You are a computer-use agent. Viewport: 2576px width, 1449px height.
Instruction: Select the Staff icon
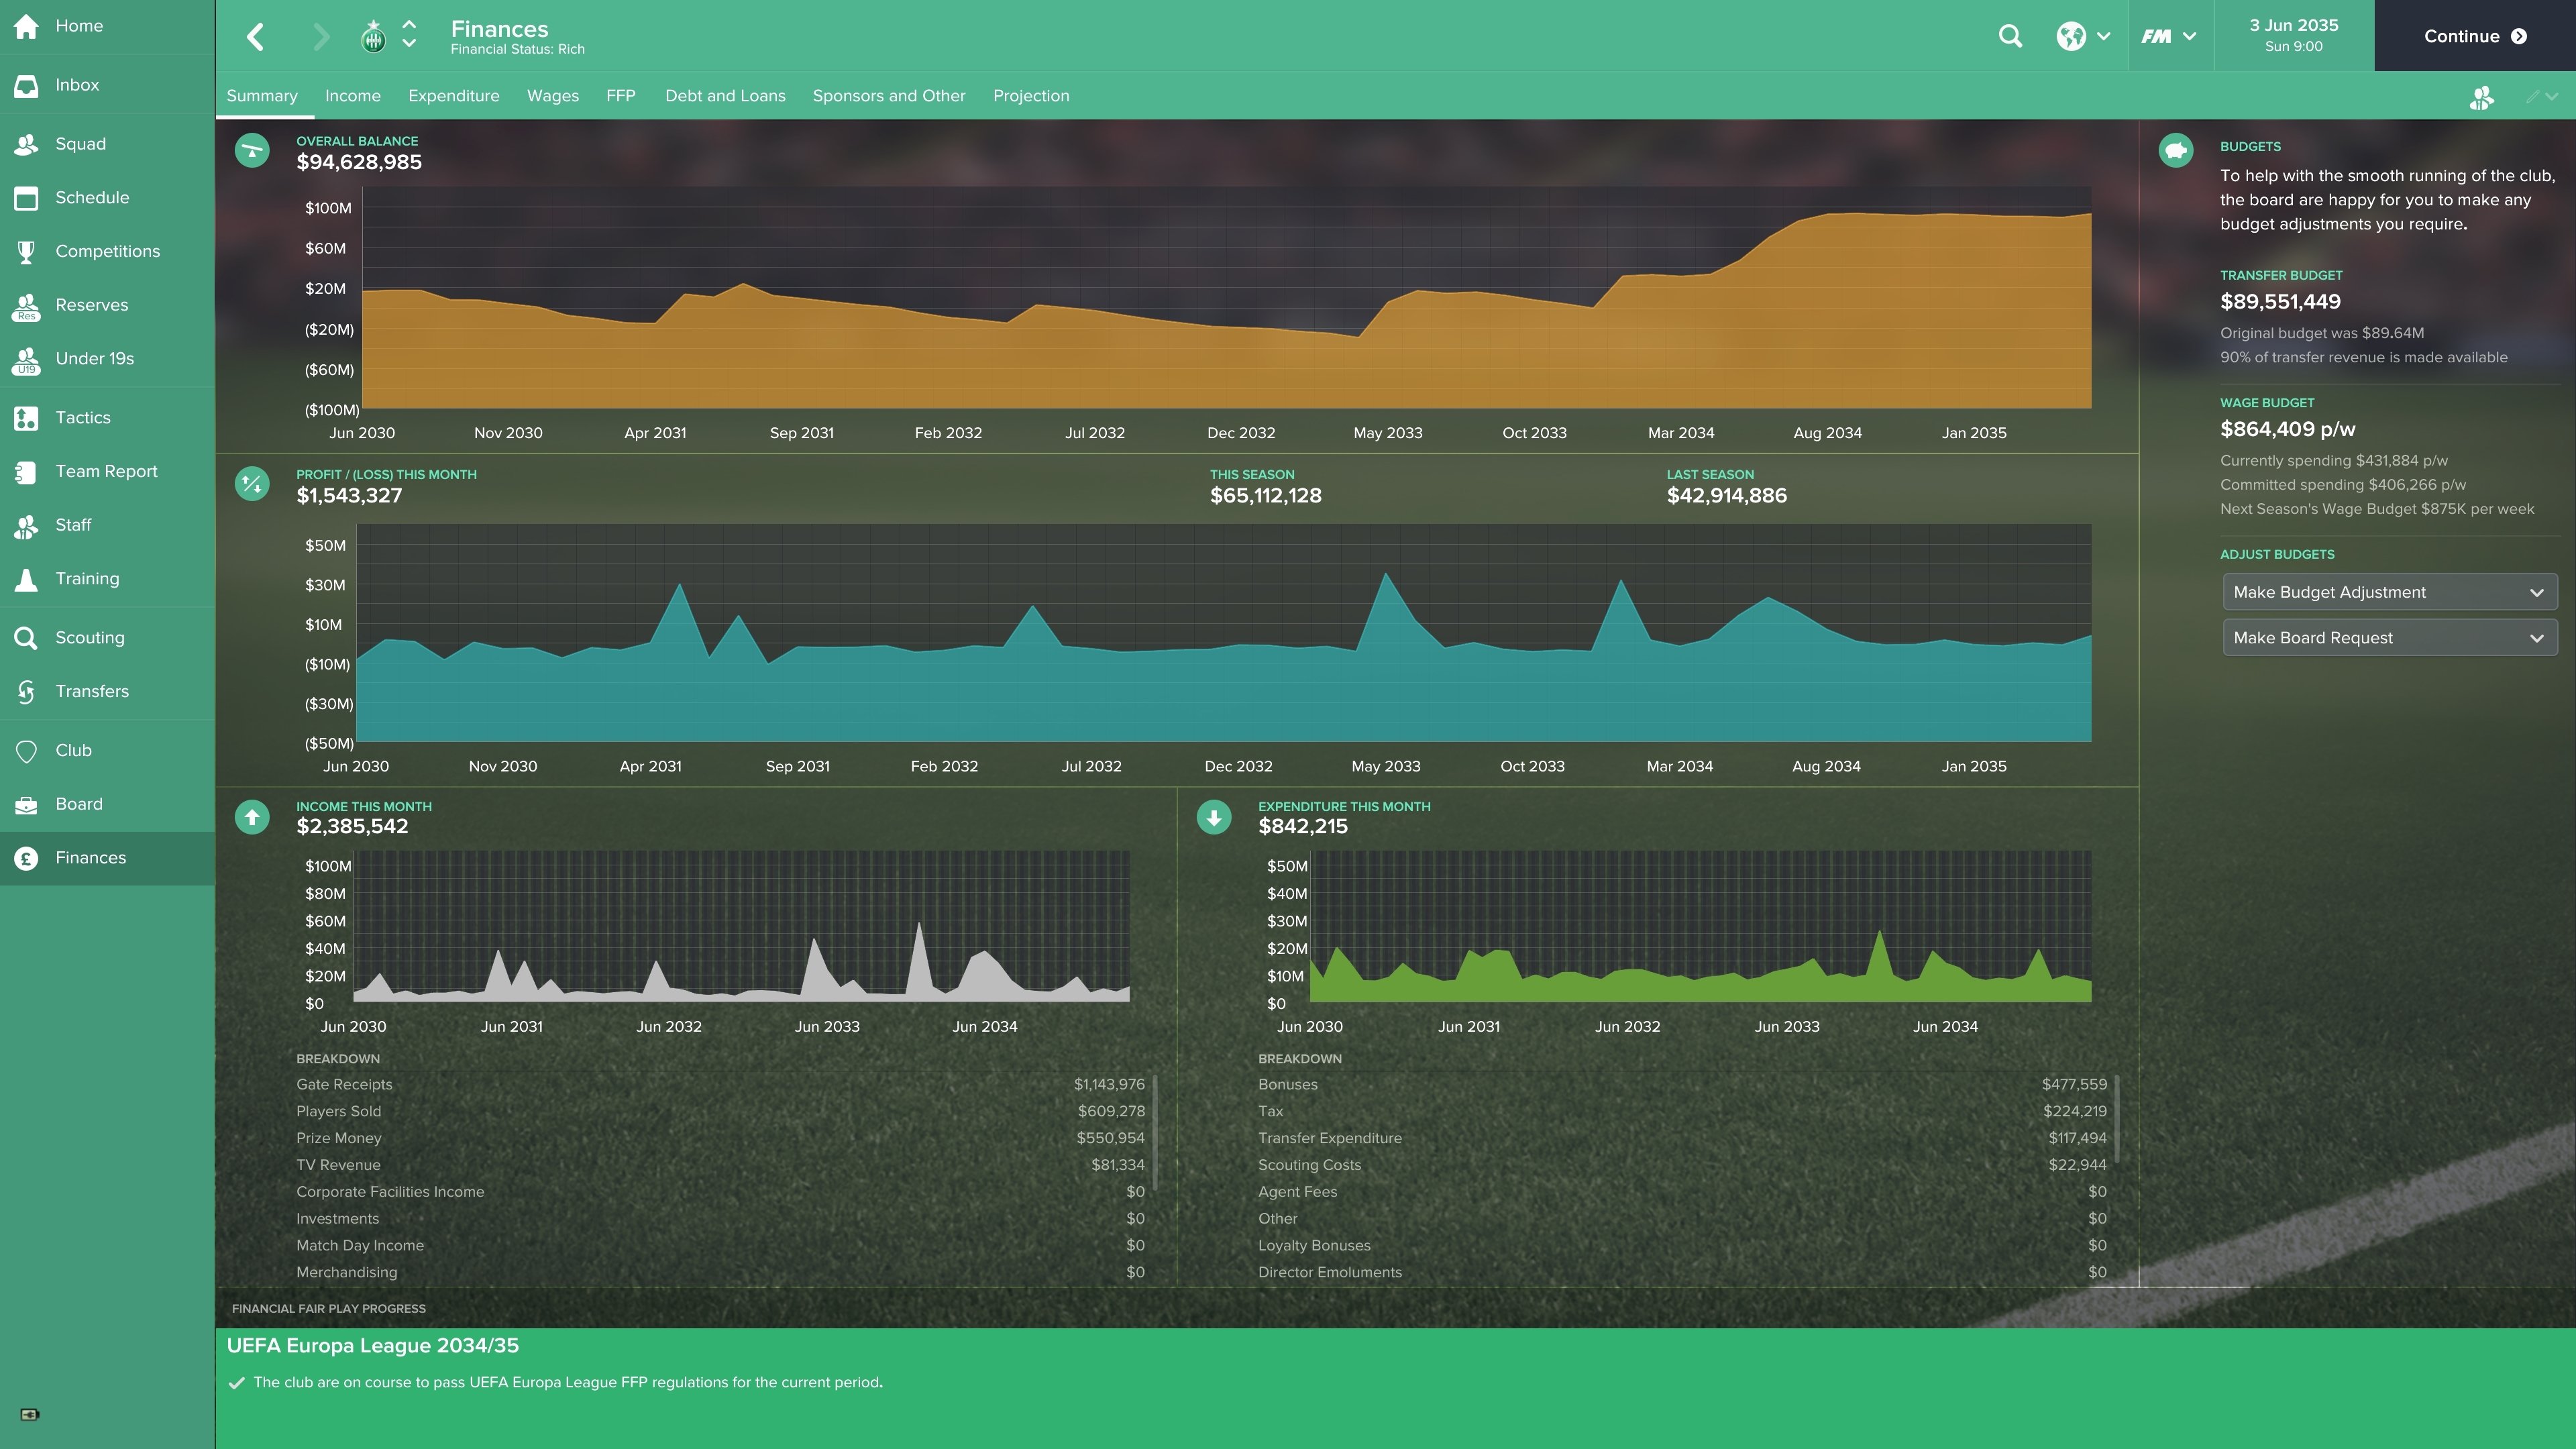(27, 526)
